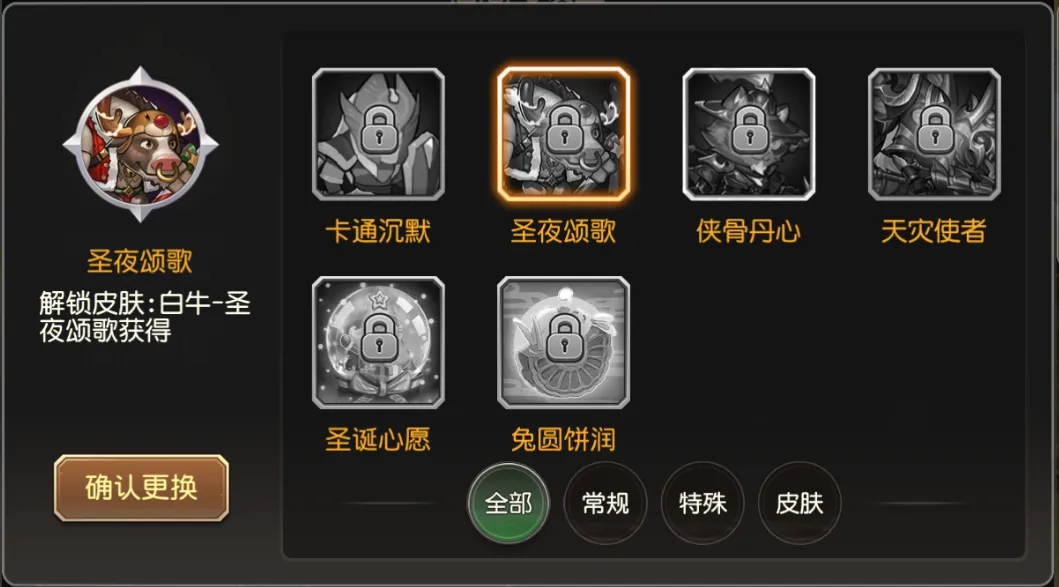Select the 兔圆饼润 mooncake icon
The height and width of the screenshot is (587, 1059).
(x=563, y=342)
